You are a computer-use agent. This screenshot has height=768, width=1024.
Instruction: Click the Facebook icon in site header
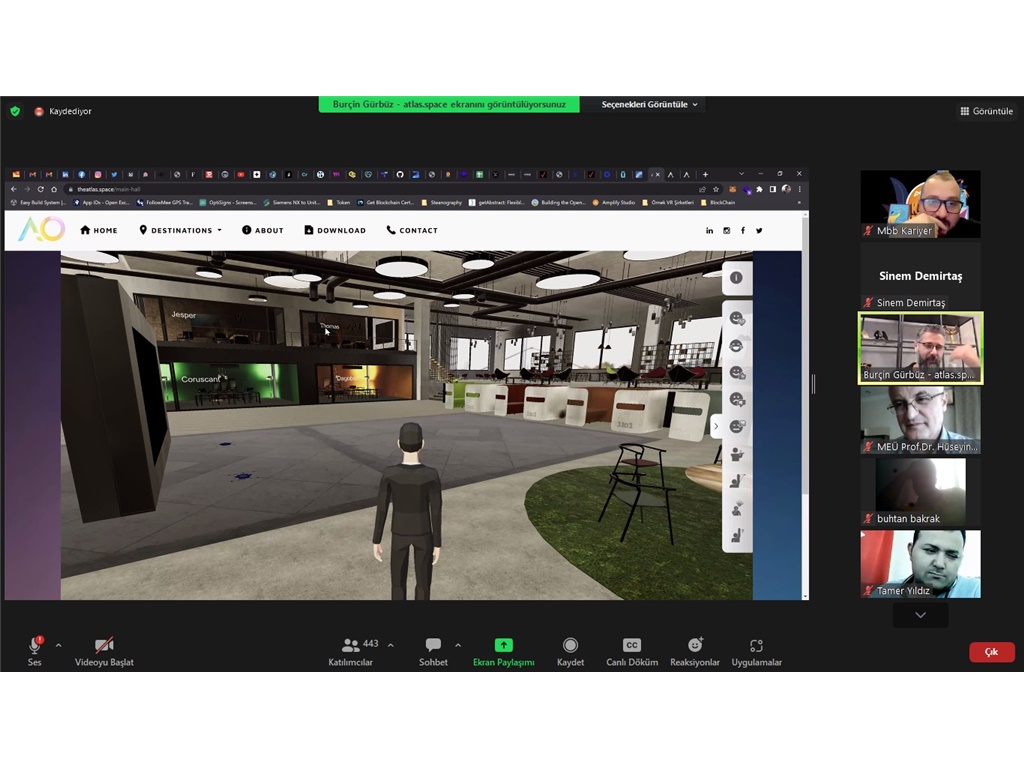[x=743, y=231]
